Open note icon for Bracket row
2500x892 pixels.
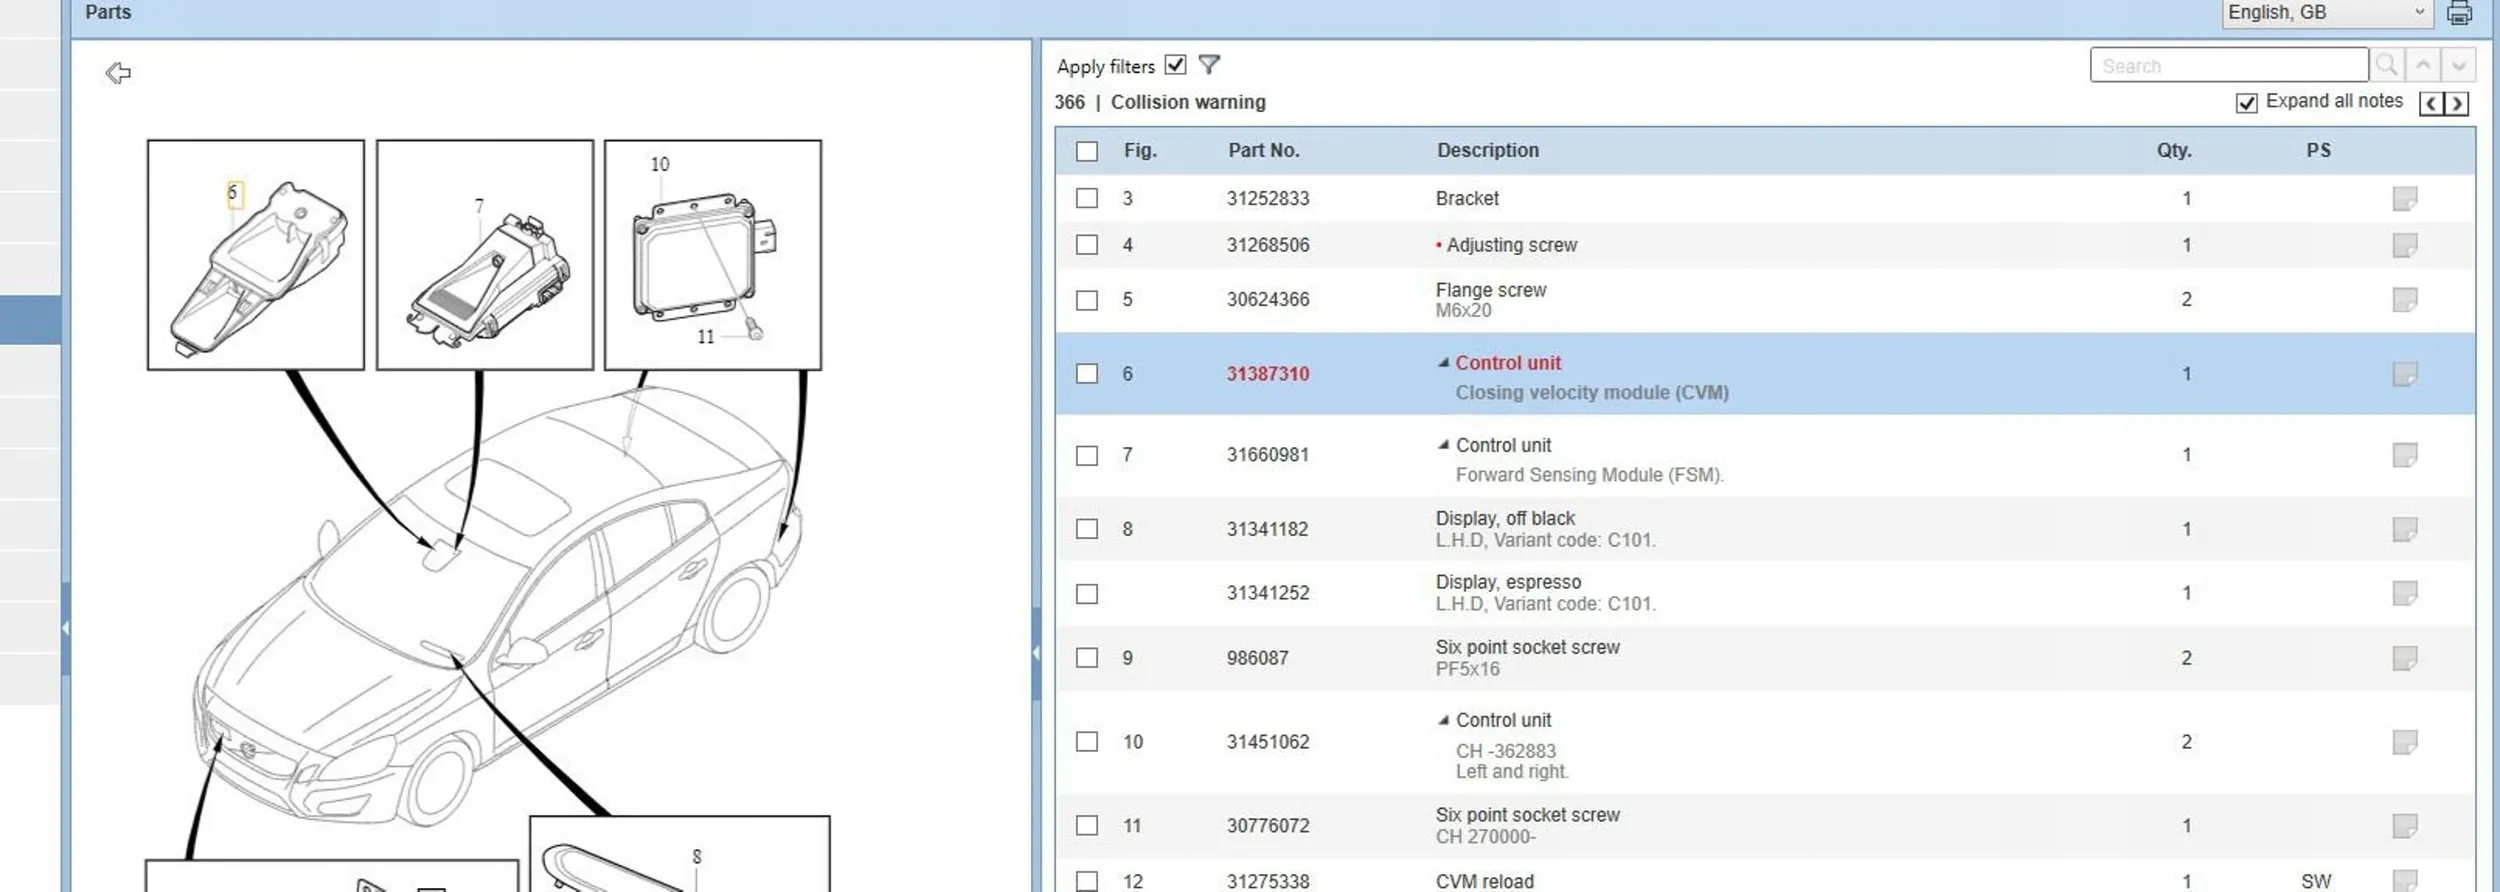(2404, 199)
